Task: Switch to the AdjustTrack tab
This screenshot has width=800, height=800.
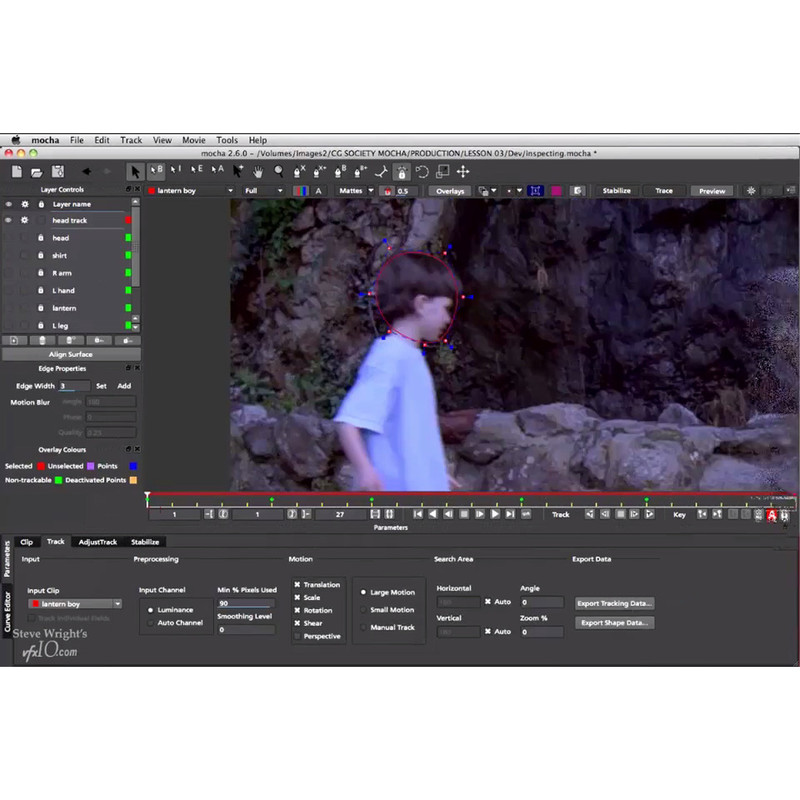Action: pos(98,542)
